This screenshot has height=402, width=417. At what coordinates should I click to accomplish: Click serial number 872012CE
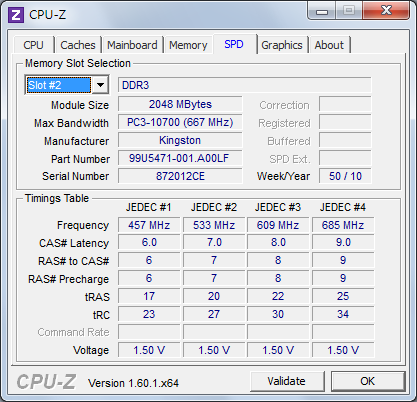pos(180,176)
